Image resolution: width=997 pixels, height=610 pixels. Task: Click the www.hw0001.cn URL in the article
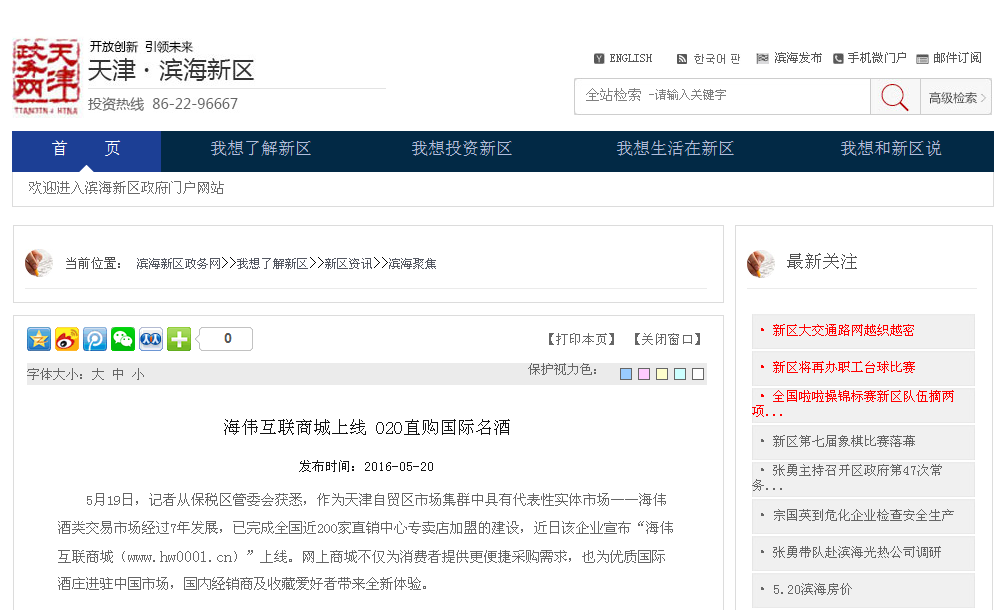pos(182,558)
